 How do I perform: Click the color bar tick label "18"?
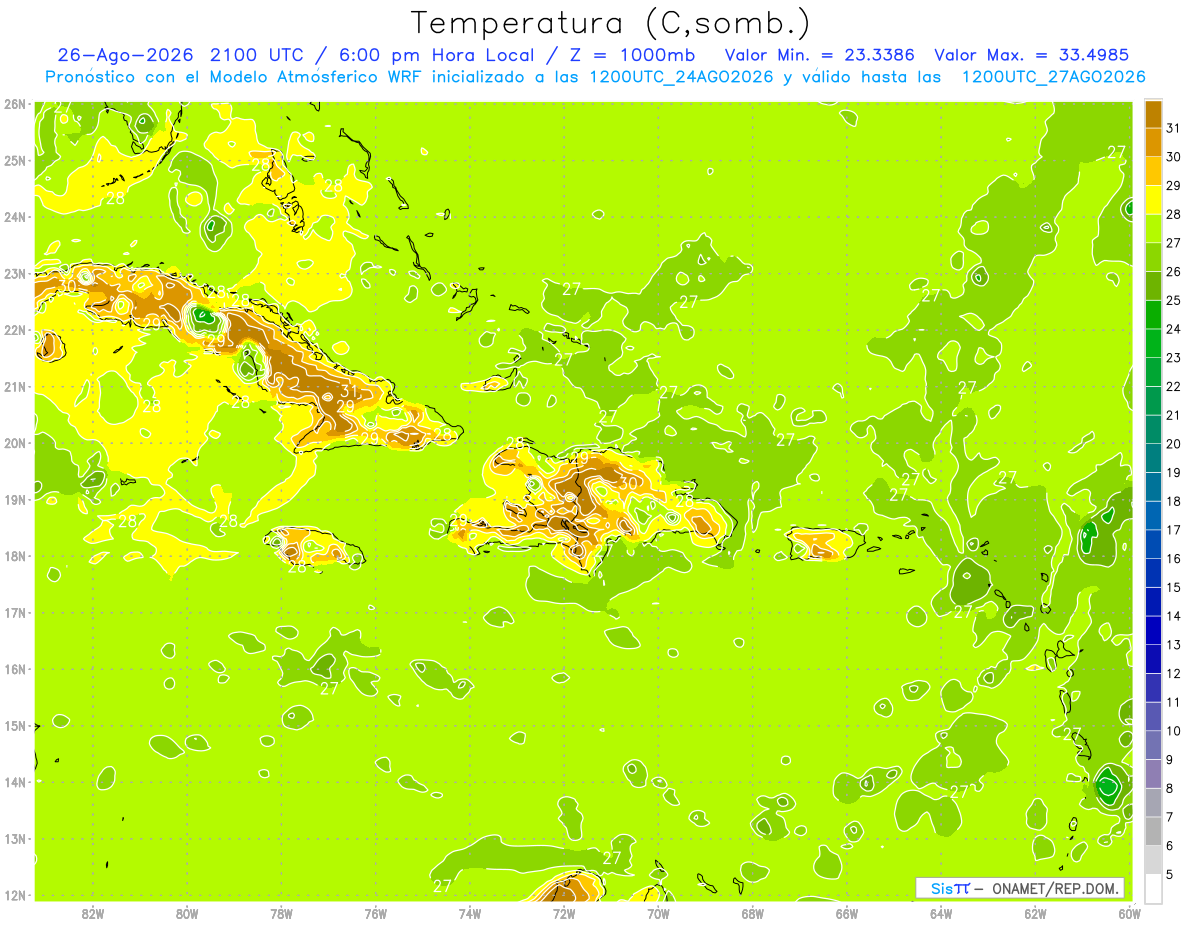tap(1173, 501)
